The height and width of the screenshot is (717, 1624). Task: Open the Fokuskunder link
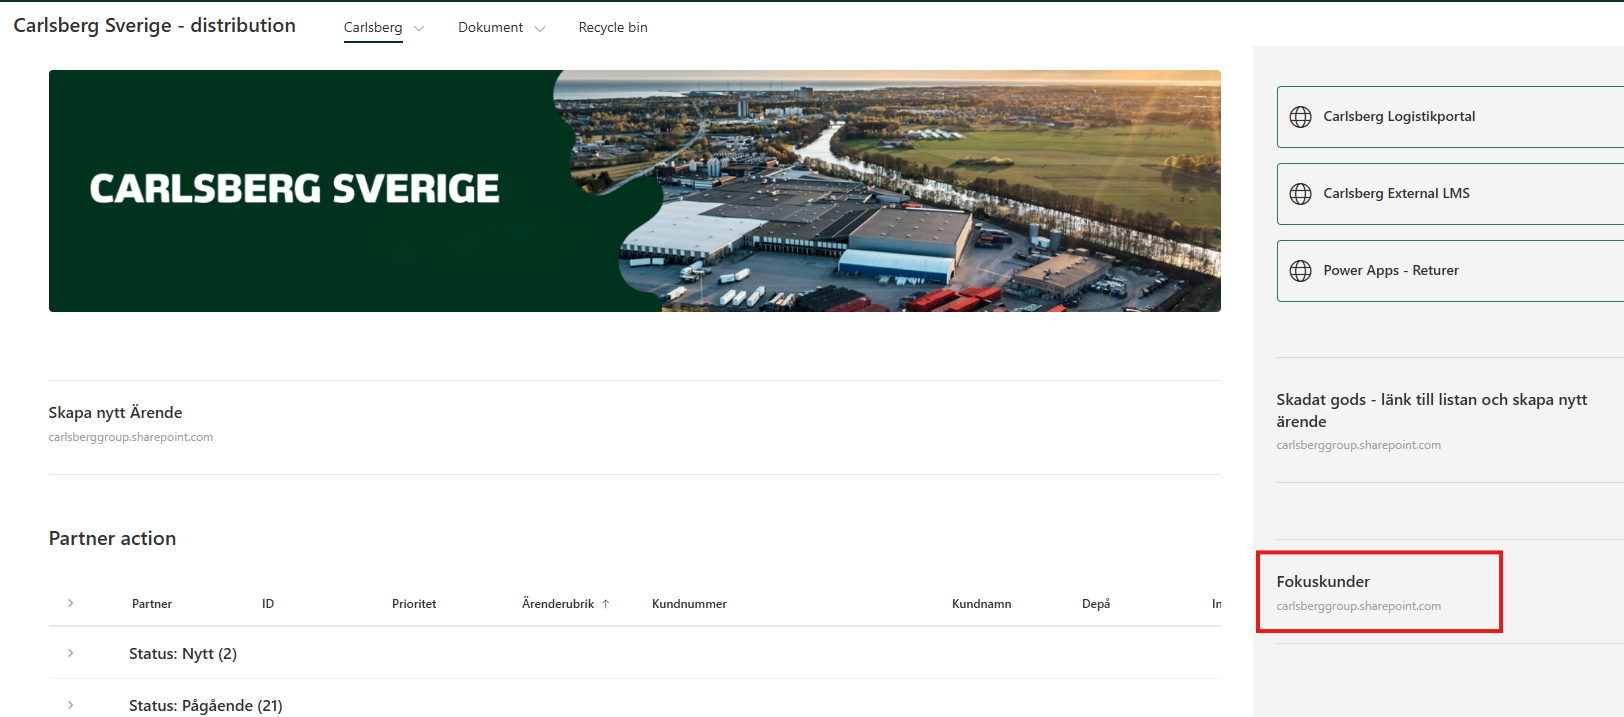tap(1322, 582)
